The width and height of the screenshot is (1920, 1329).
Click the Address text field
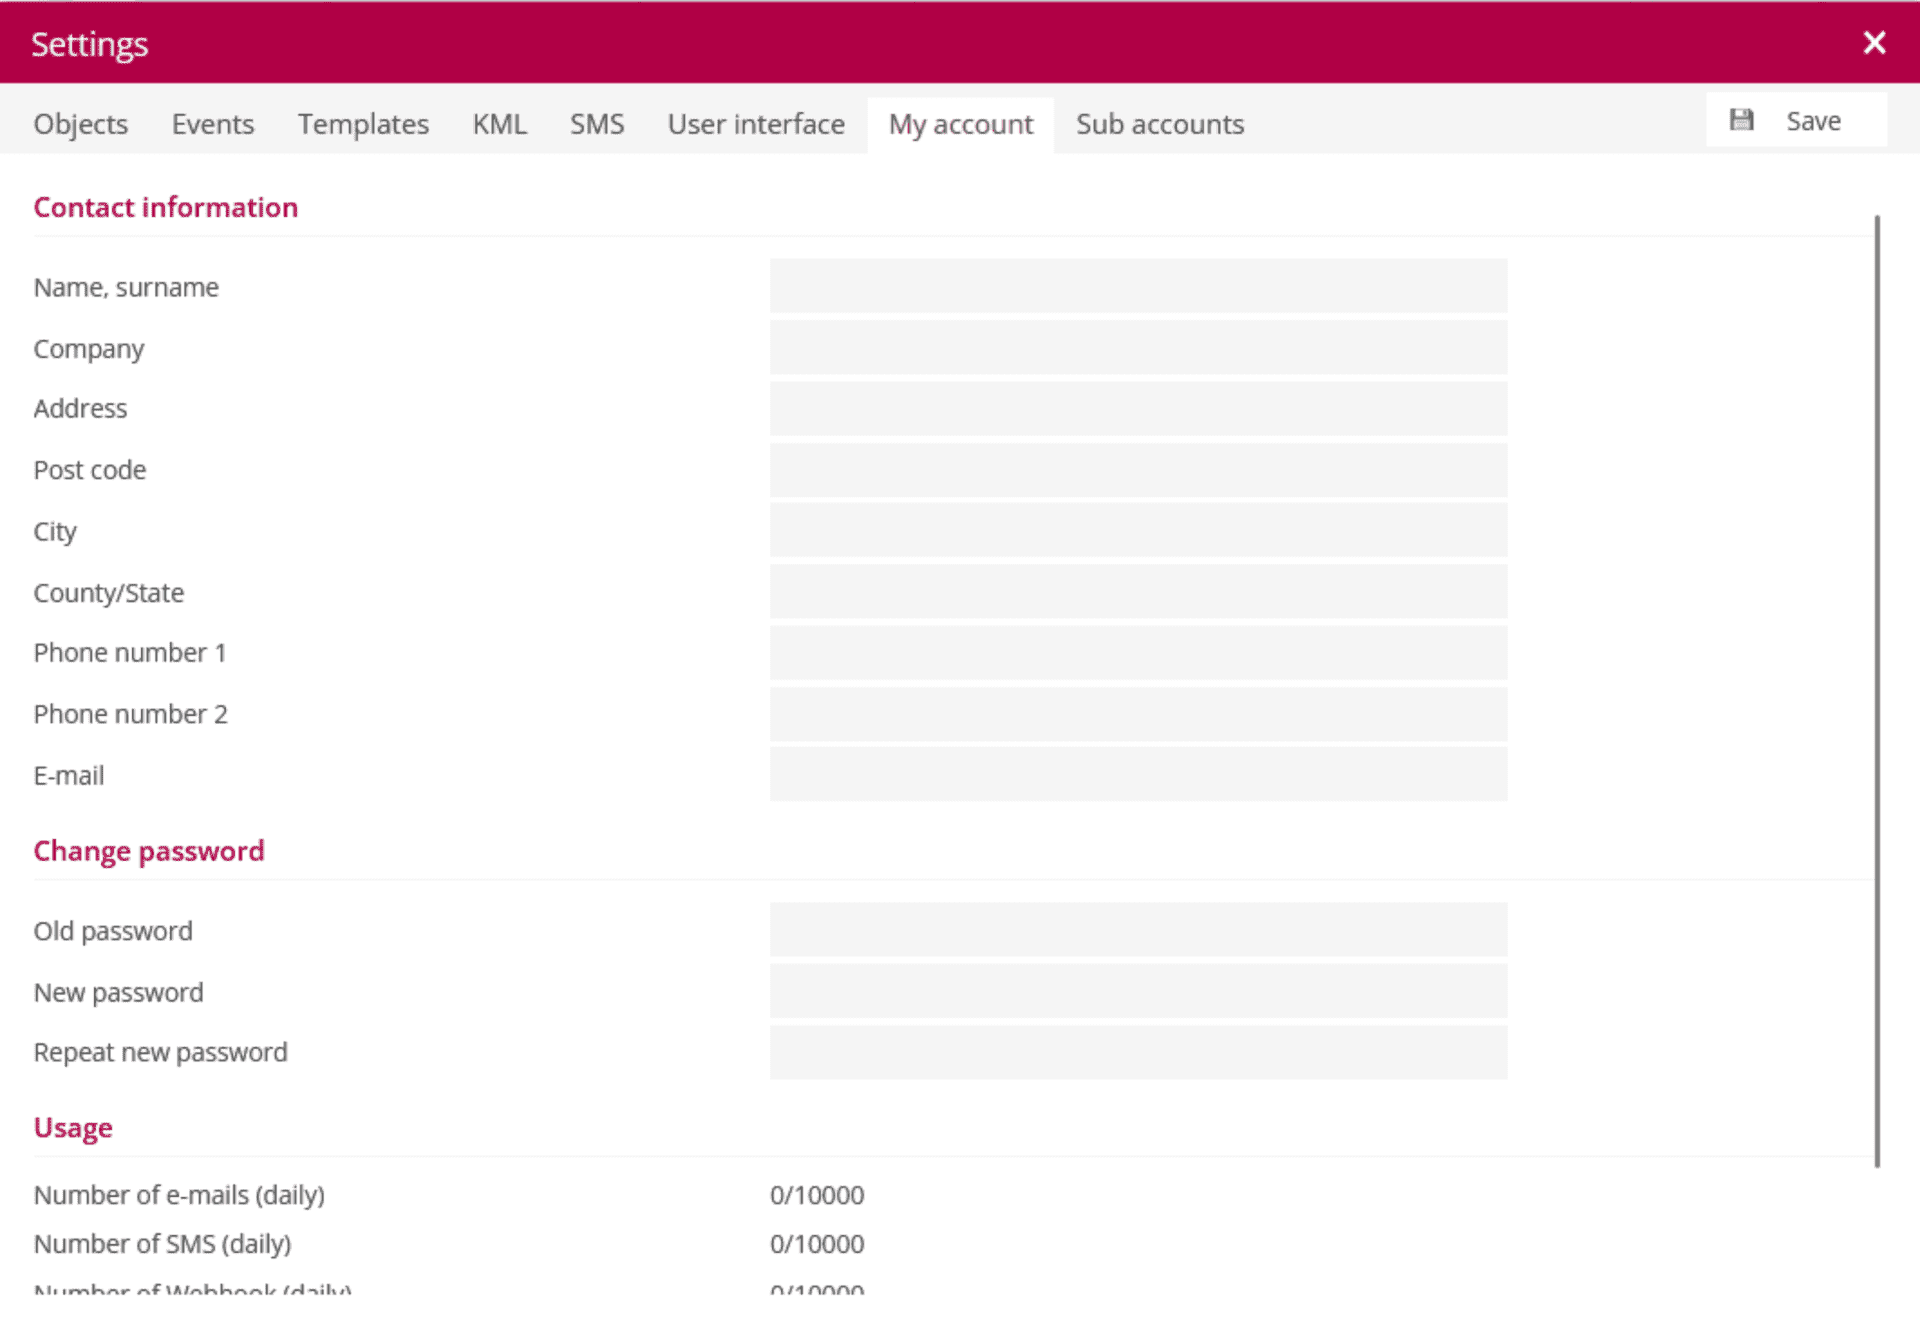[x=1138, y=409]
